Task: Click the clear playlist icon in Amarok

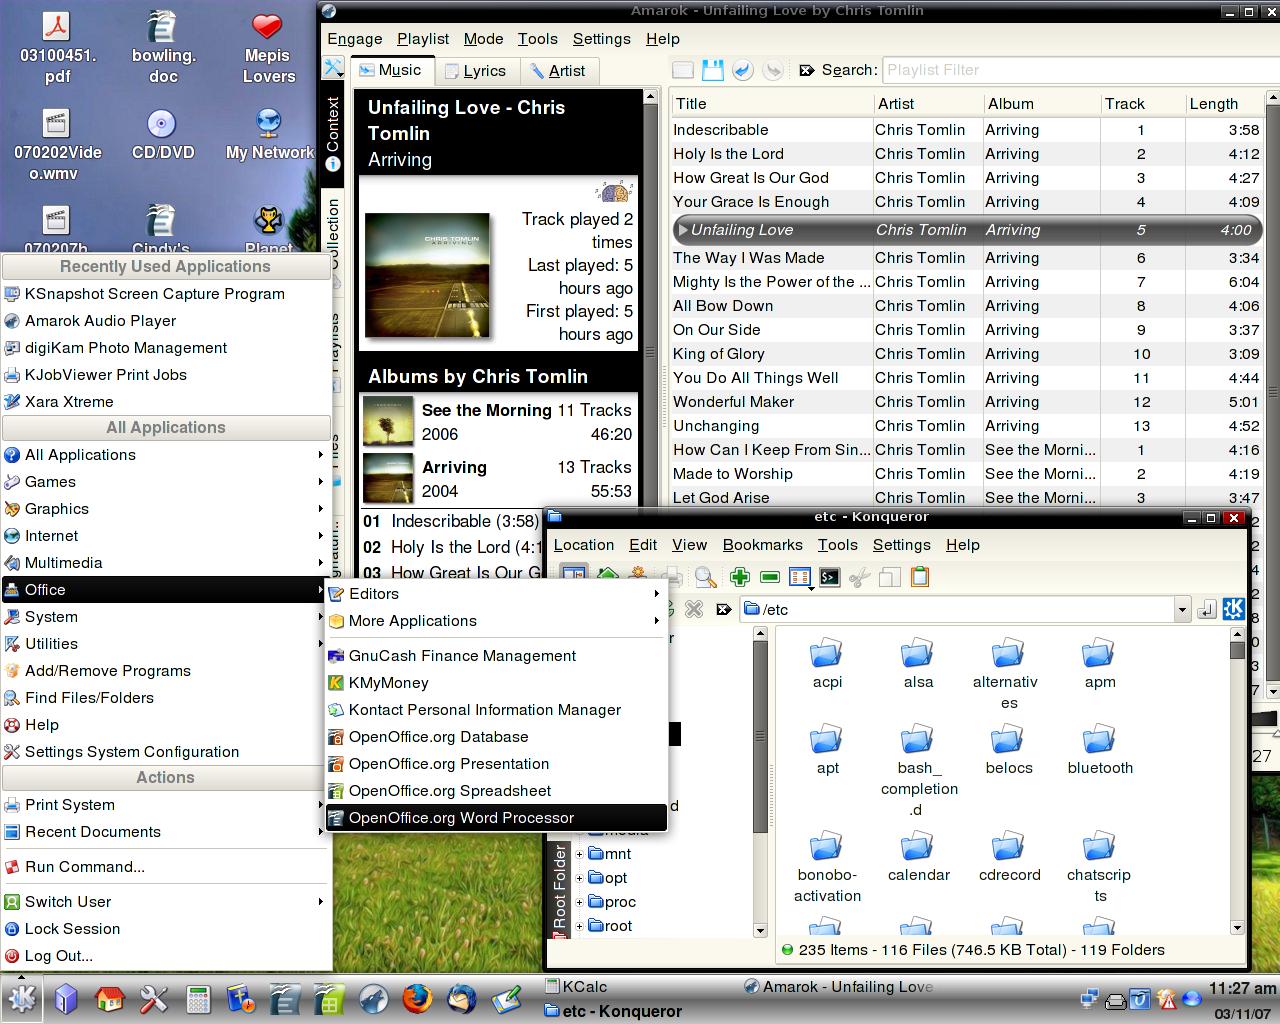Action: (683, 70)
